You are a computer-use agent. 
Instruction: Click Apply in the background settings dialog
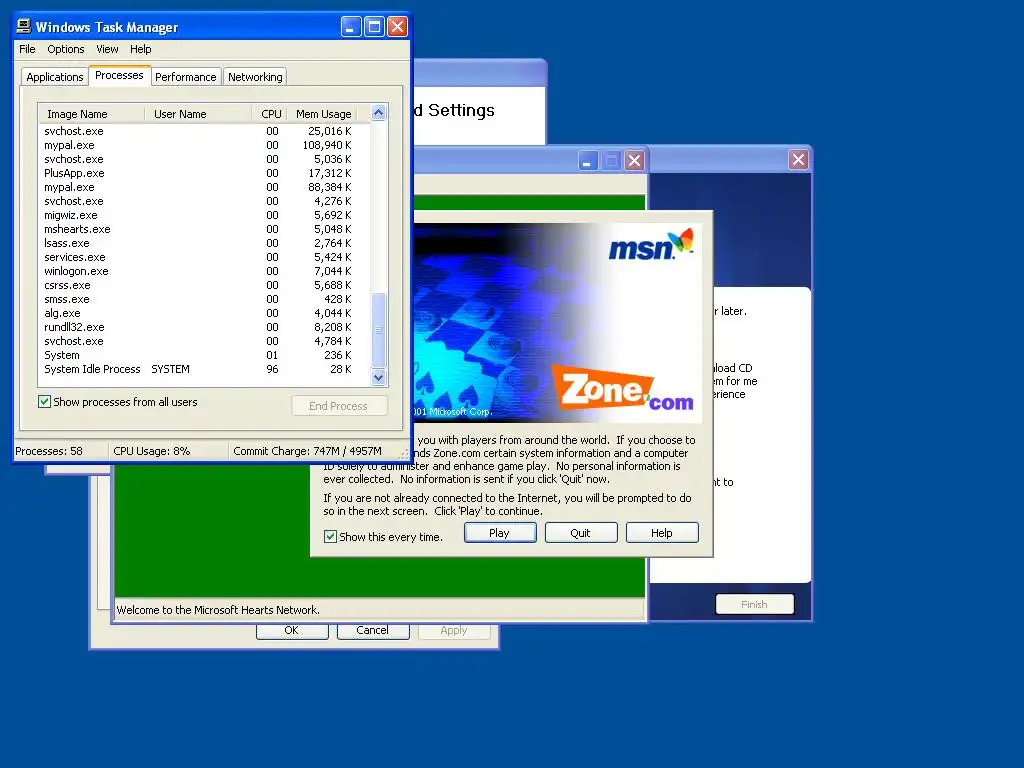point(454,630)
